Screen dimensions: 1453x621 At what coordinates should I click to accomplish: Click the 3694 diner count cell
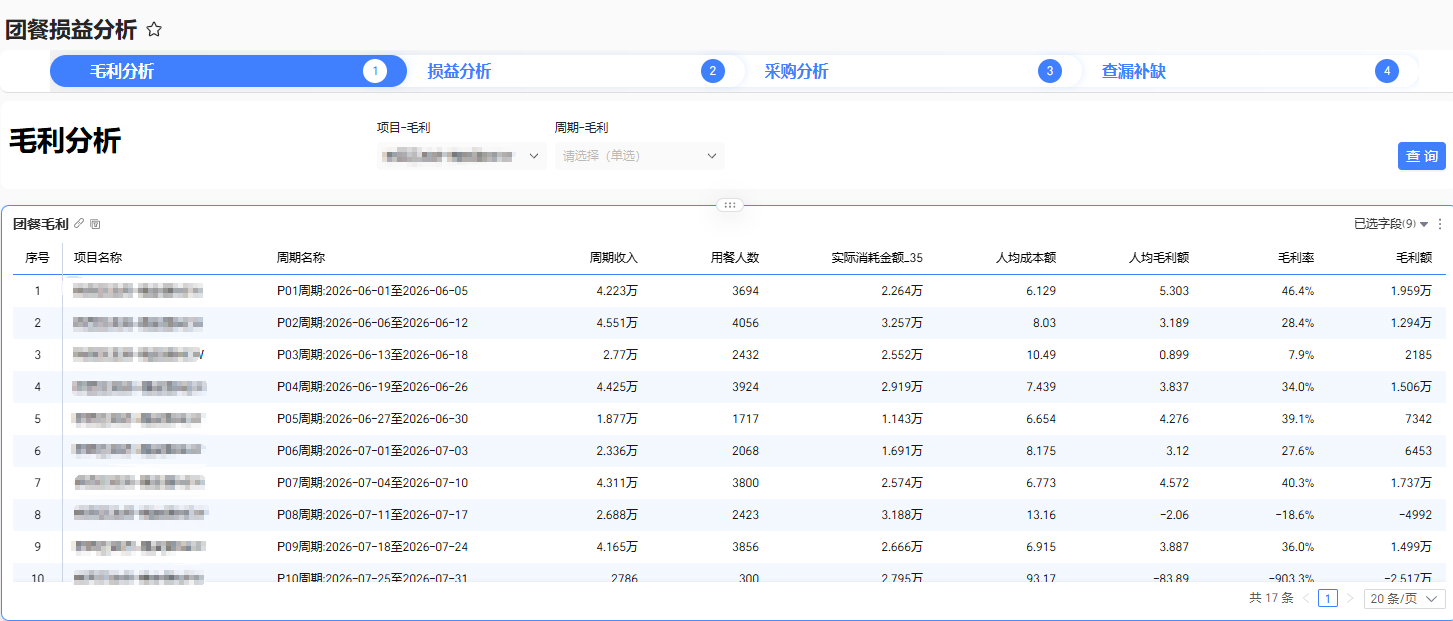[x=746, y=291]
